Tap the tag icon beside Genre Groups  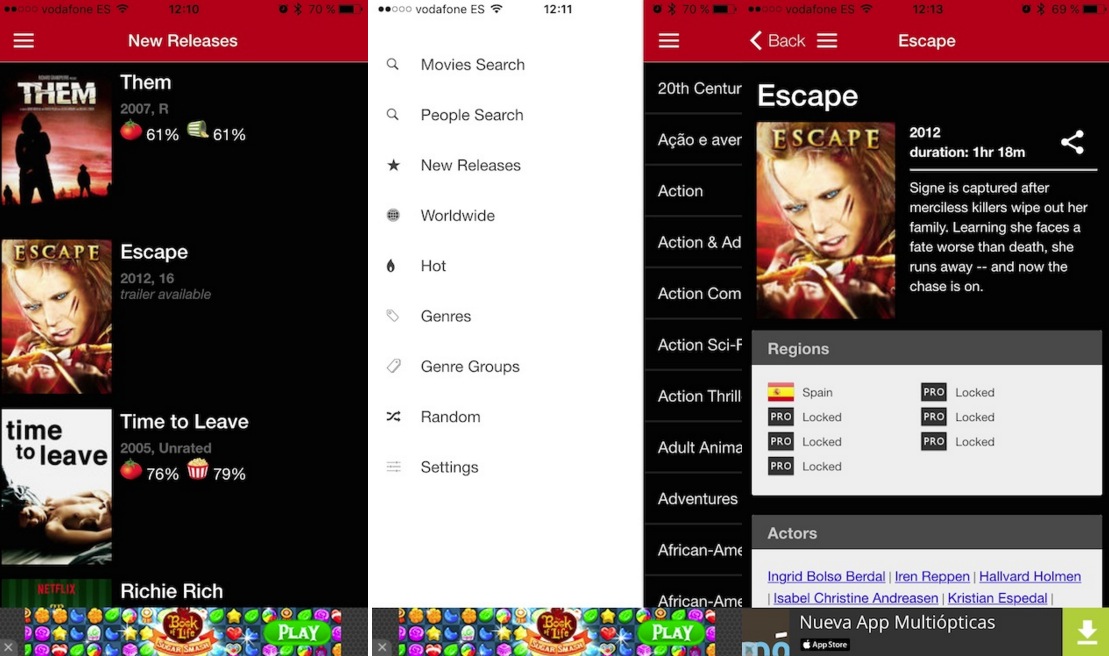click(x=393, y=365)
